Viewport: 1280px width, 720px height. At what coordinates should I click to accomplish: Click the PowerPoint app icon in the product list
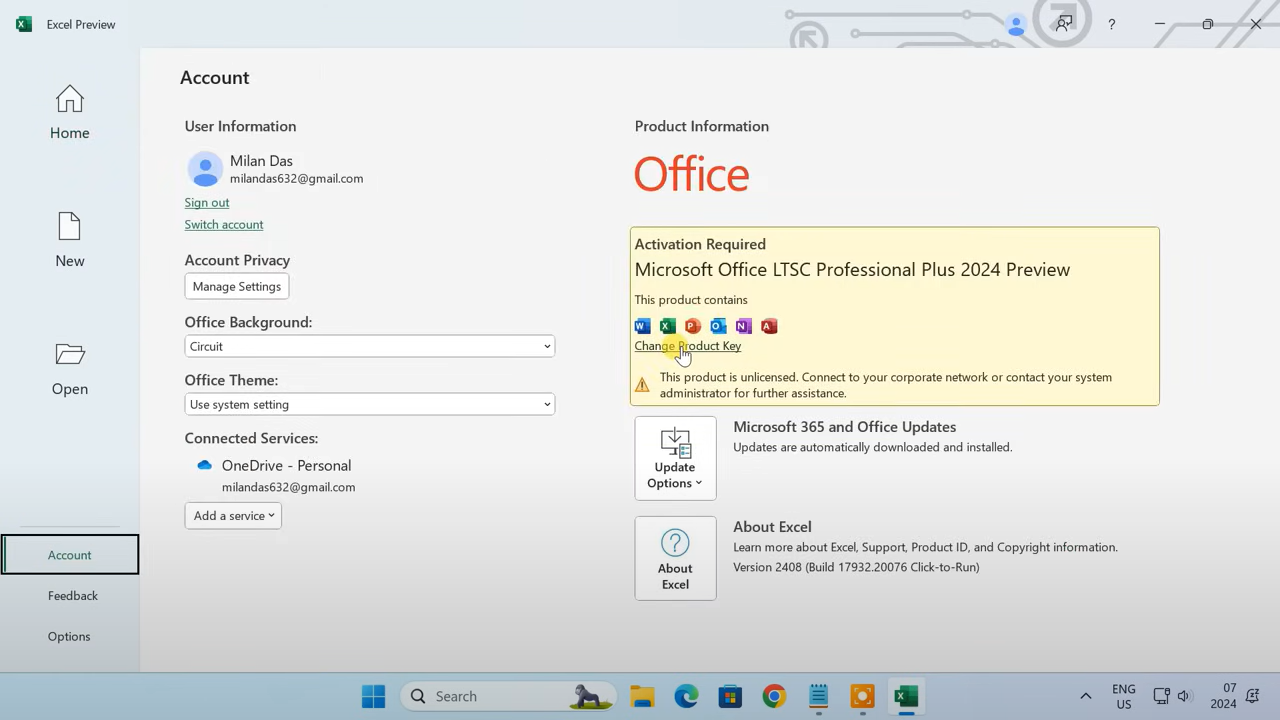693,326
